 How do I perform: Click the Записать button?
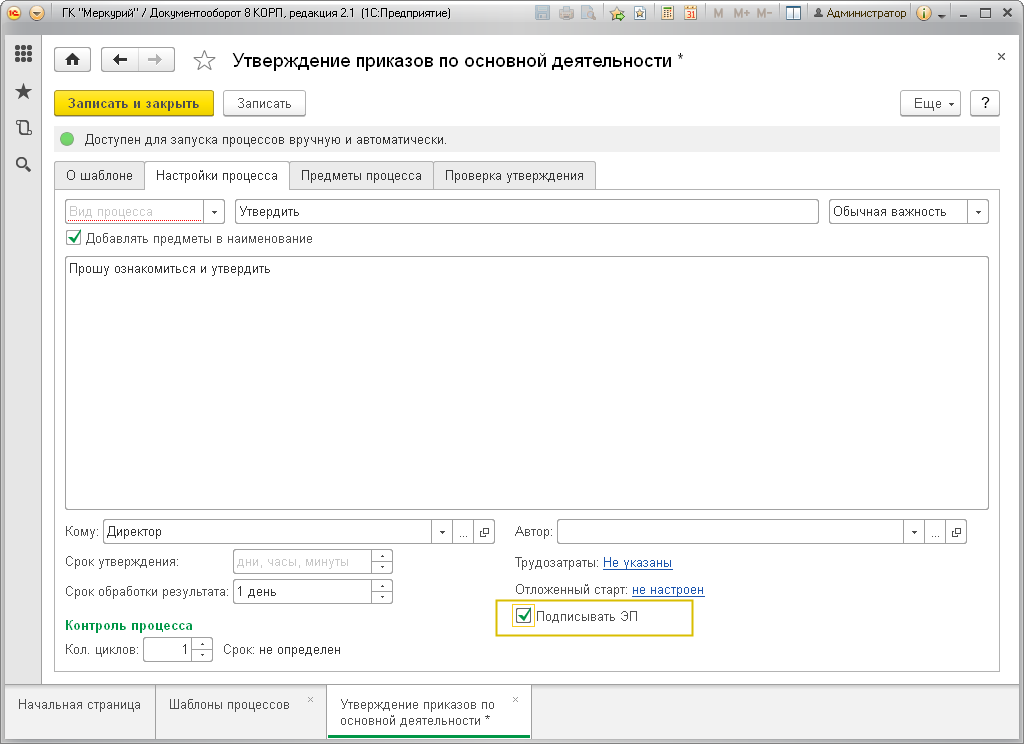click(264, 103)
